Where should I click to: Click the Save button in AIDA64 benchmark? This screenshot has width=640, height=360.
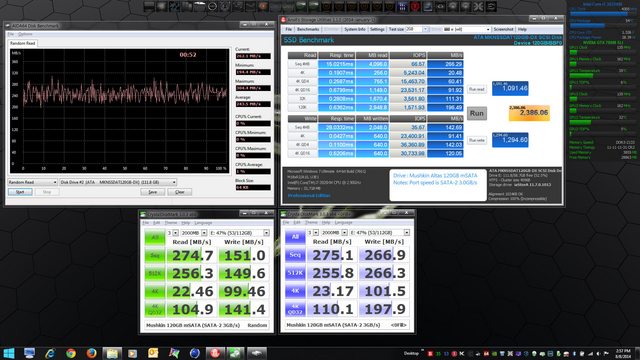pyautogui.click(x=153, y=192)
